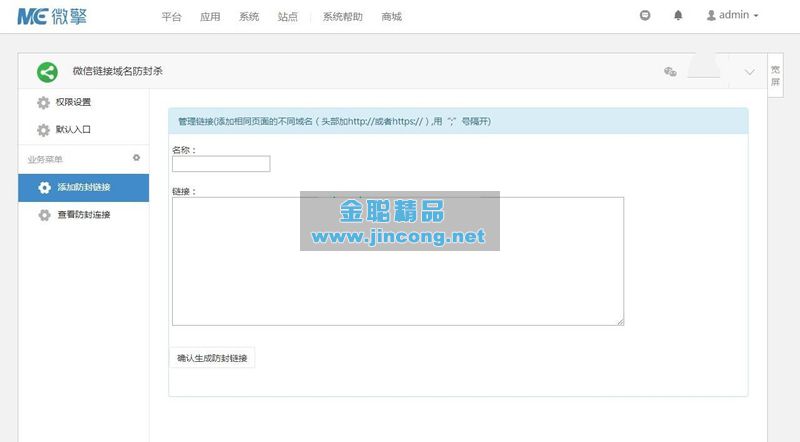
Task: Click the gear icon beside 默认入口
Action: [43, 130]
